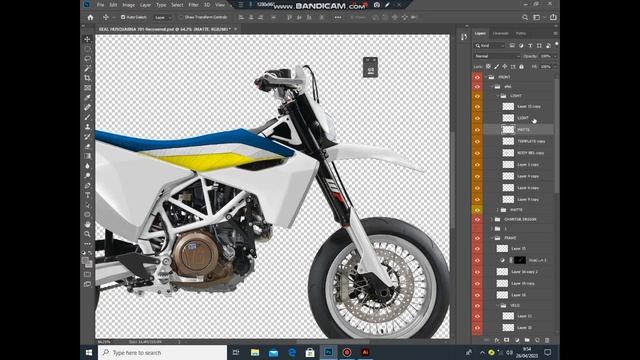Filter layers by type with the T icon
The width and height of the screenshot is (640, 360).
coord(530,46)
